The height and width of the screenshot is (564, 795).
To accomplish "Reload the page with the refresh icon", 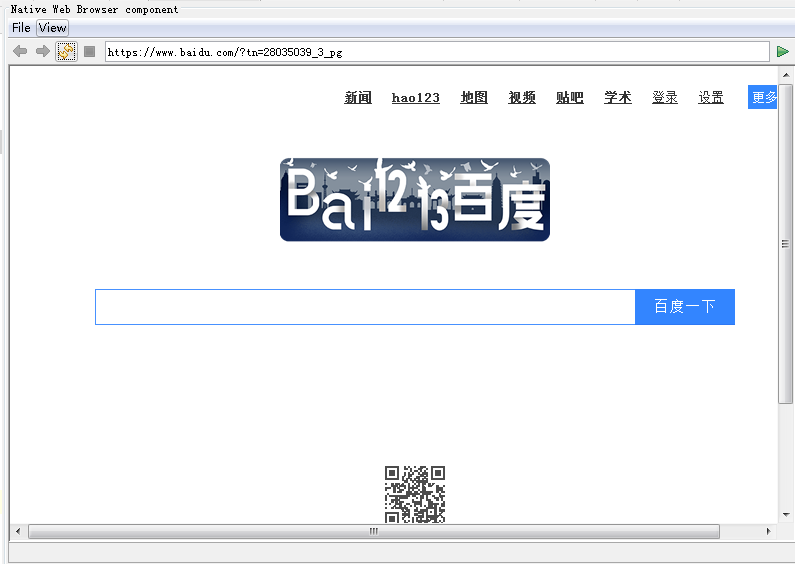I will tap(66, 51).
